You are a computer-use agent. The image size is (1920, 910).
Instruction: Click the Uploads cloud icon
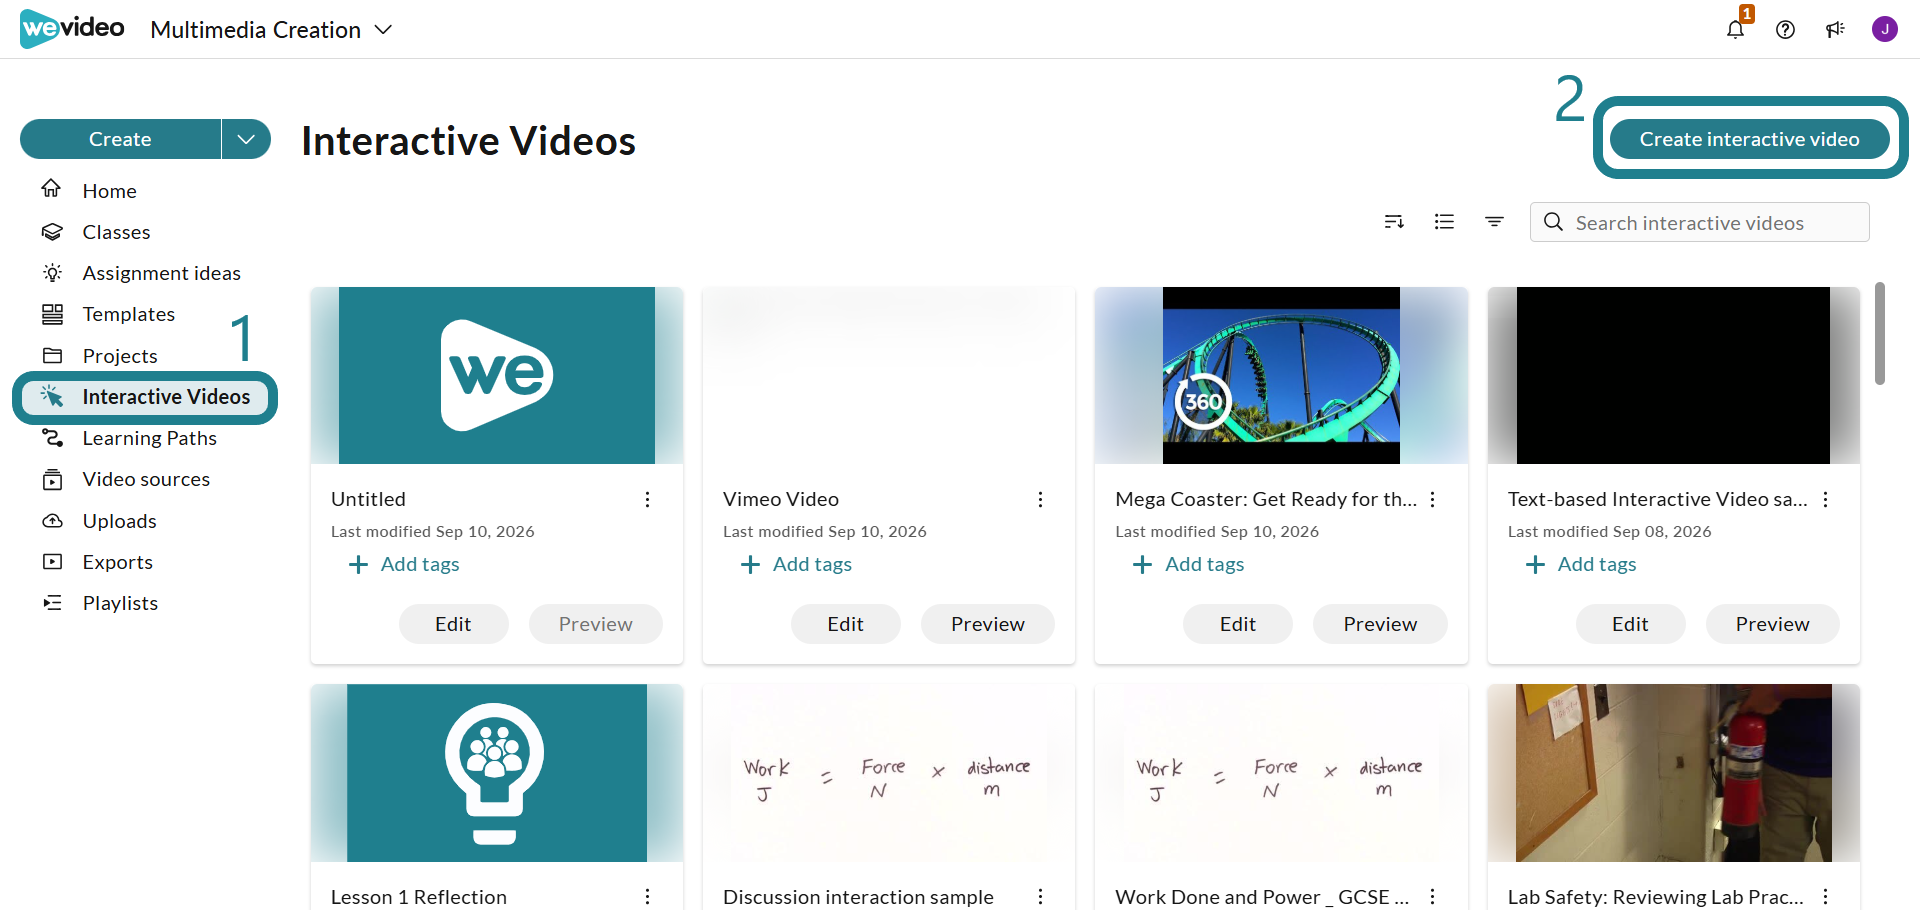52,521
